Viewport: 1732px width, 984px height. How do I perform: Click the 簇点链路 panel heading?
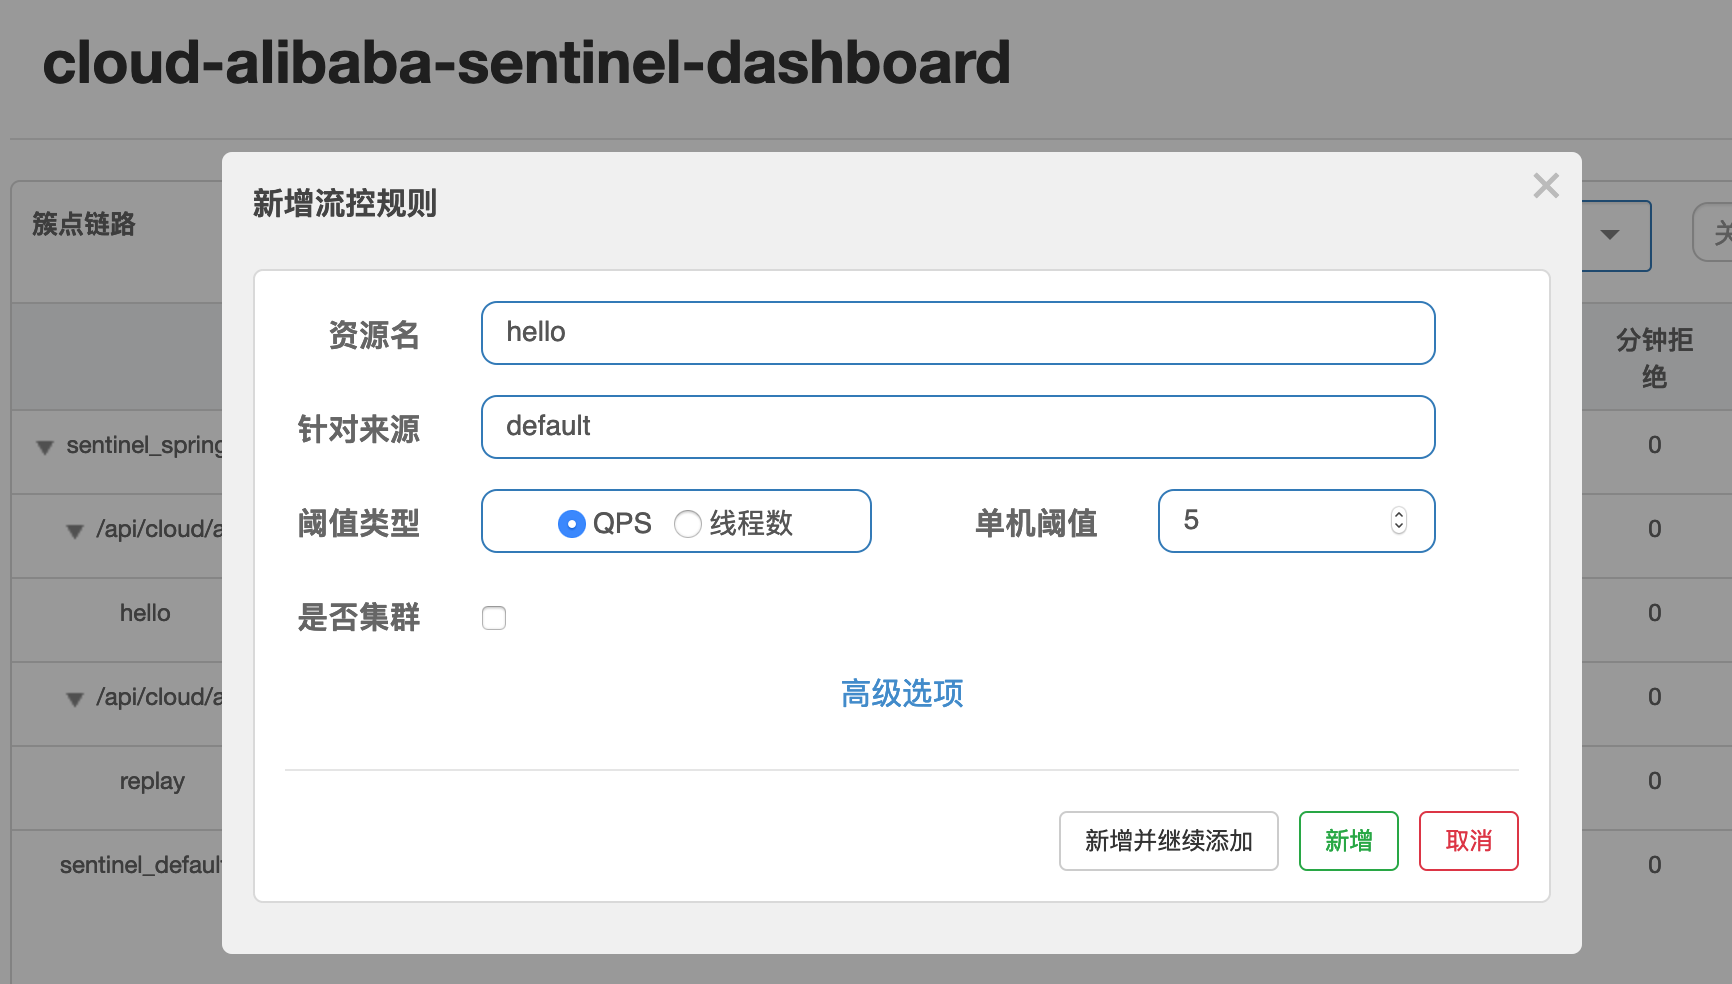coord(84,224)
